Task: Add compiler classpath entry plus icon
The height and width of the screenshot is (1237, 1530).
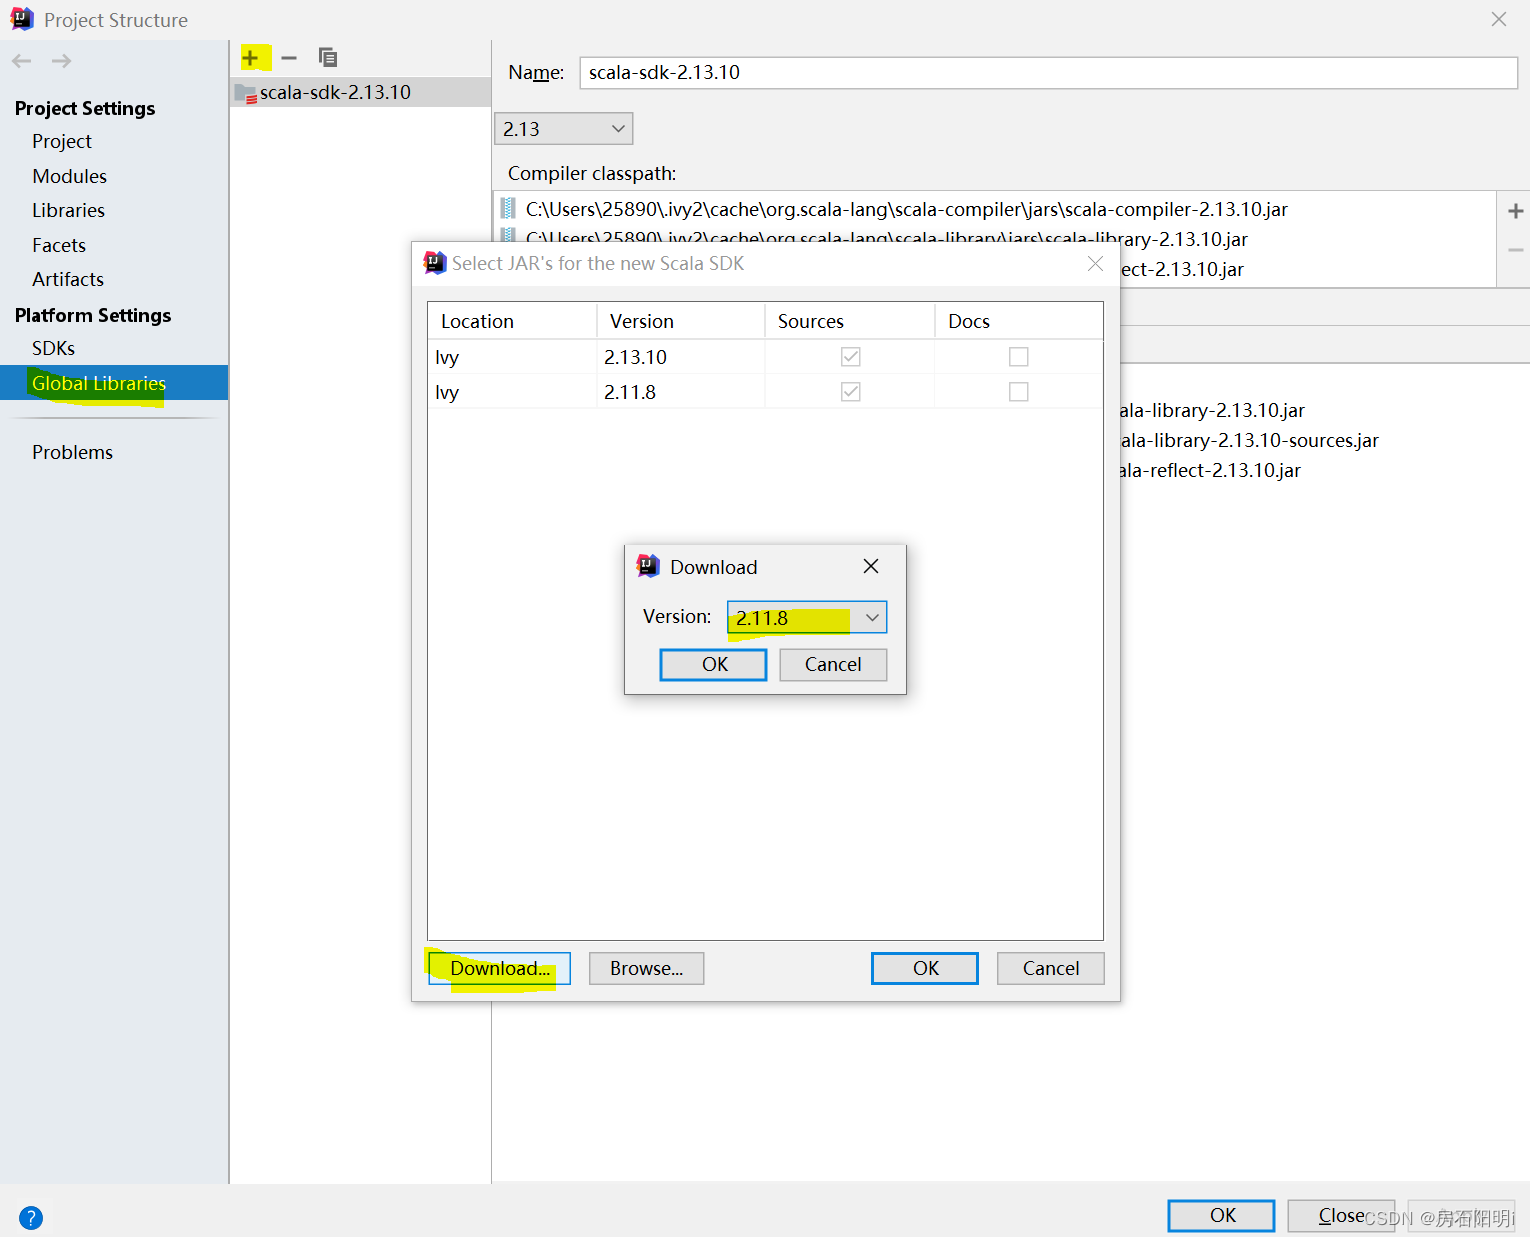Action: click(x=1515, y=211)
